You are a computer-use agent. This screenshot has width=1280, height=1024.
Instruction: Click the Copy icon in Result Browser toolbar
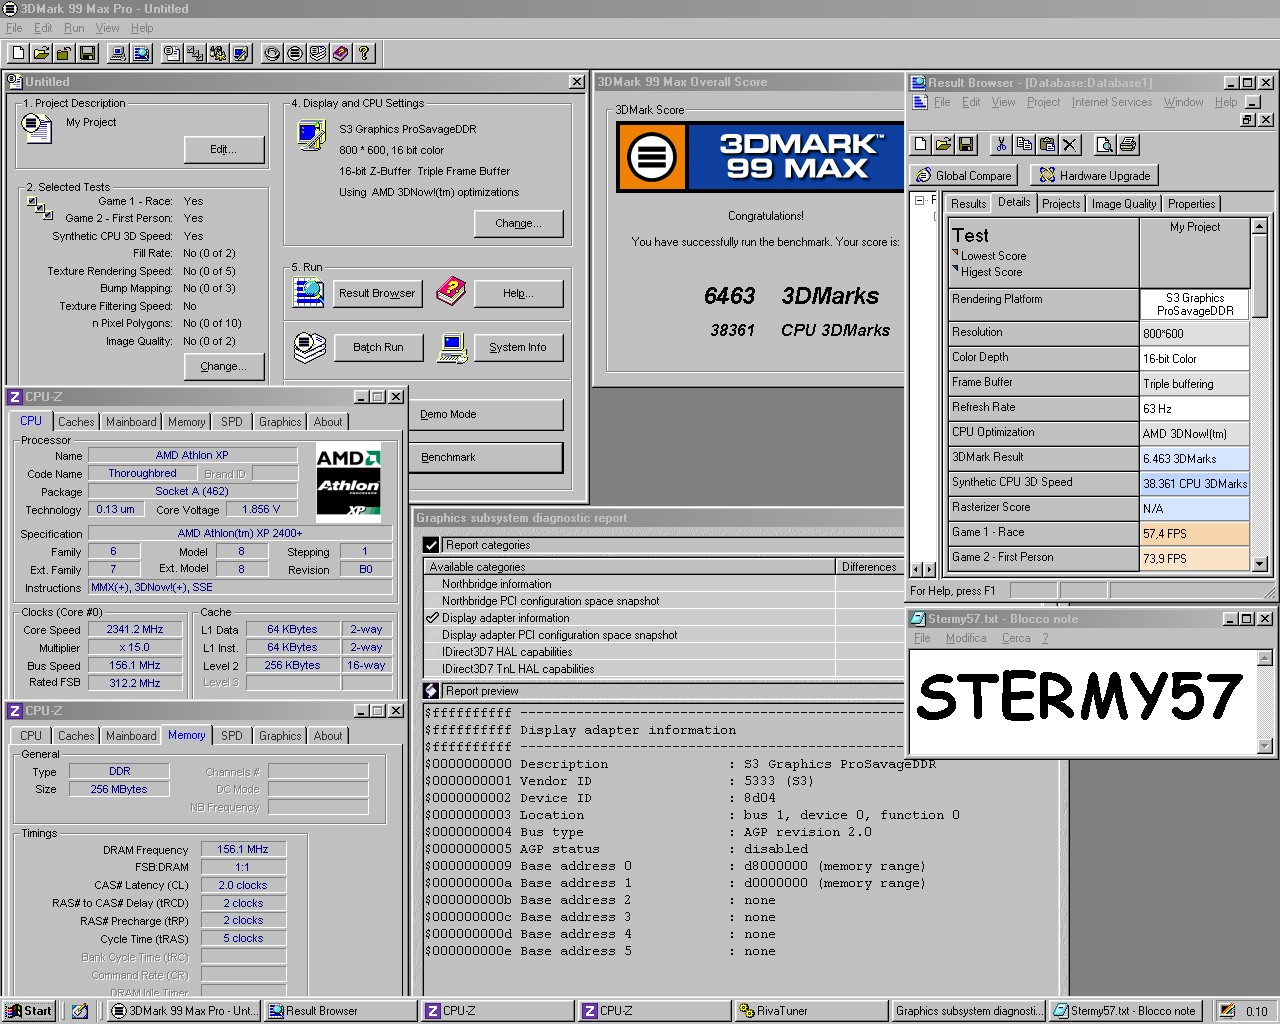tap(1024, 145)
